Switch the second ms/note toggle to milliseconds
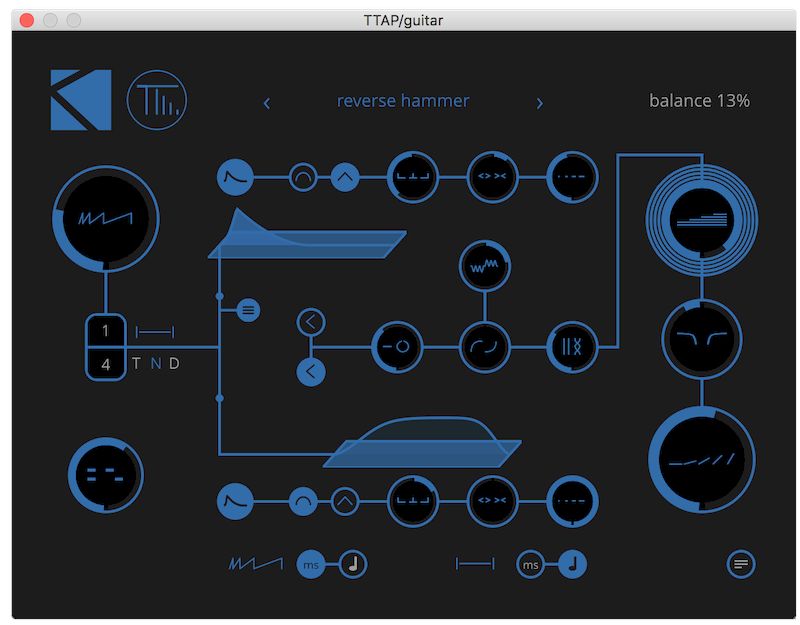The image size is (800, 625). point(532,563)
